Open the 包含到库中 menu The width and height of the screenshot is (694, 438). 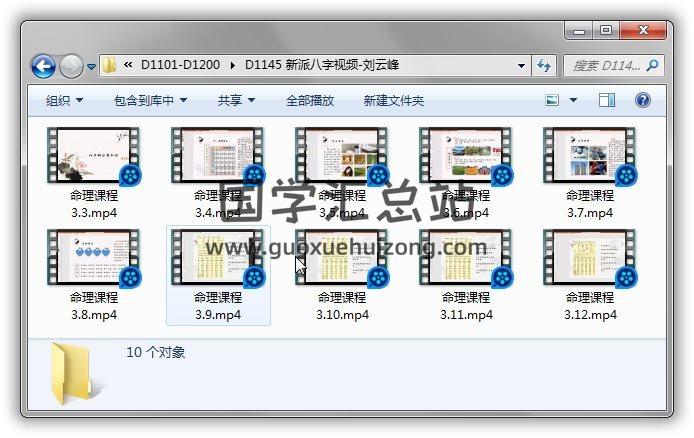(150, 100)
